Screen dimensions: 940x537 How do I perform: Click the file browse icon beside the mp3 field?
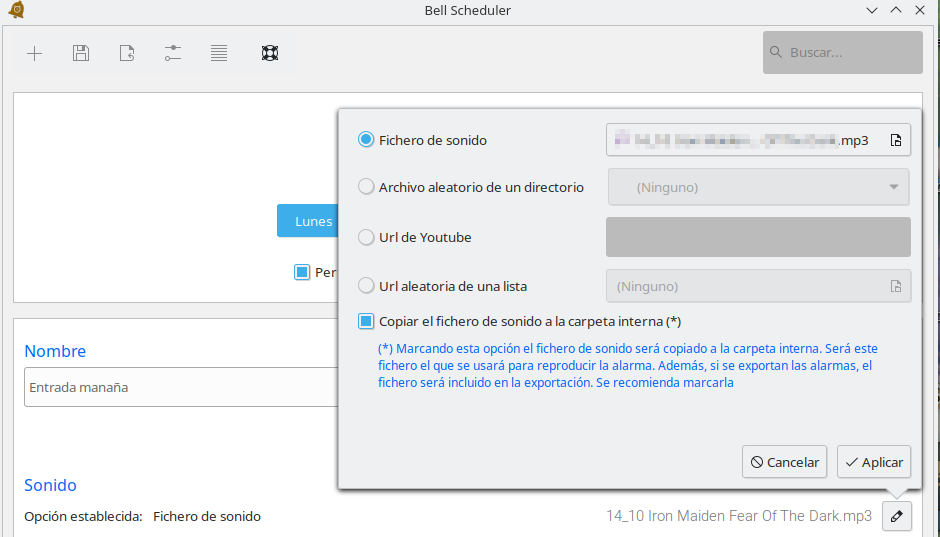tap(896, 140)
